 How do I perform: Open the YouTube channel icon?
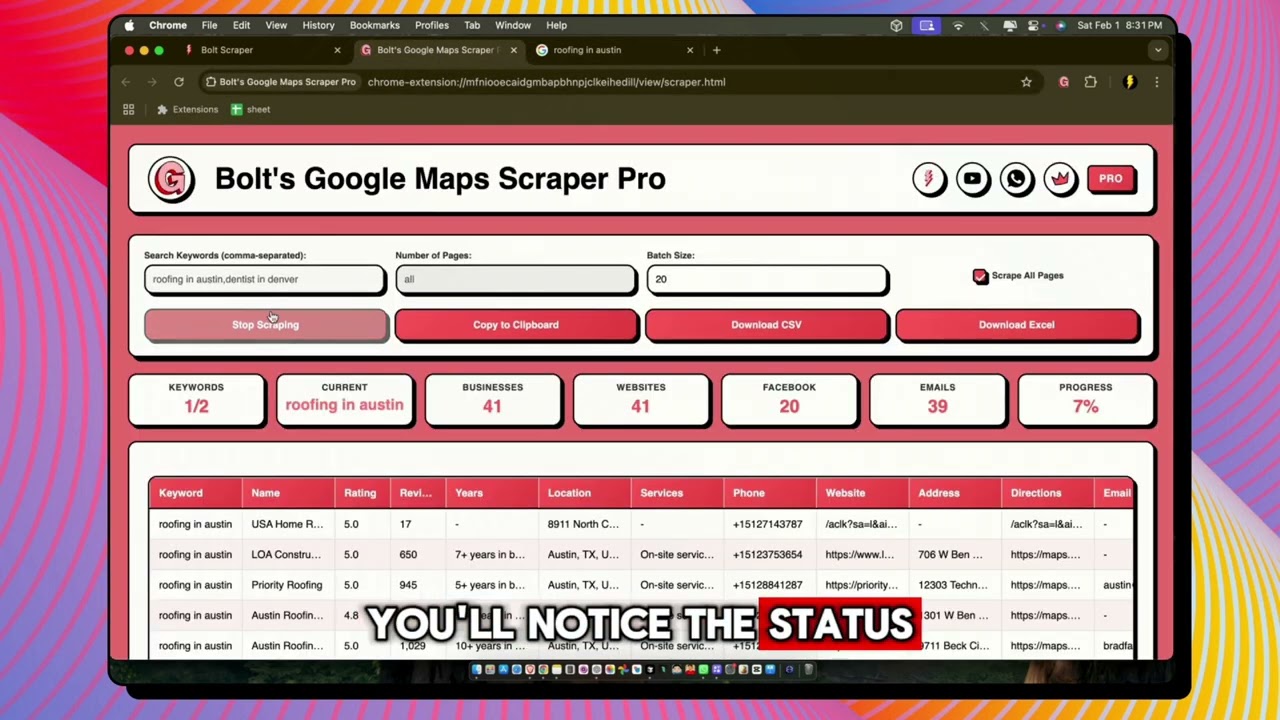972,178
